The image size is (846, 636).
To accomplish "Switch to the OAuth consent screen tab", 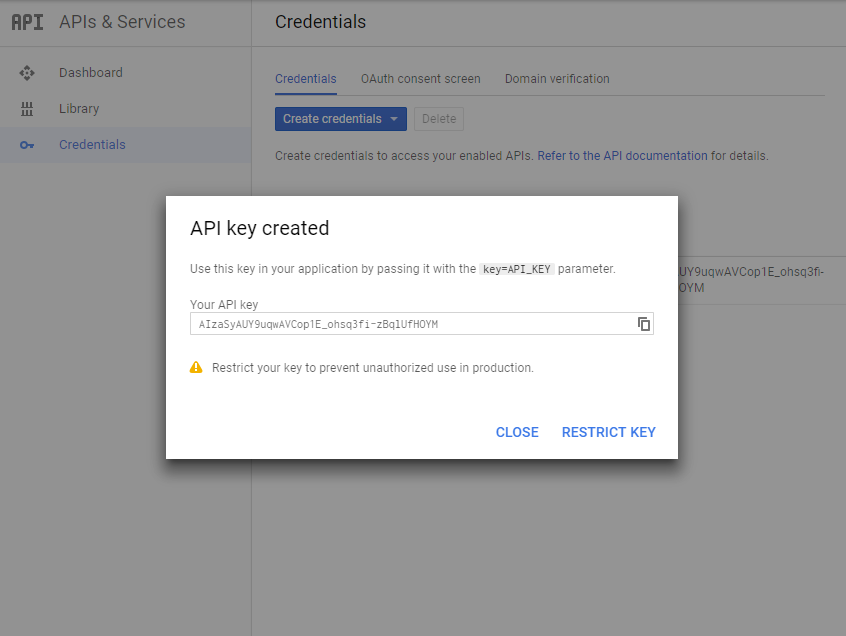I will [421, 79].
